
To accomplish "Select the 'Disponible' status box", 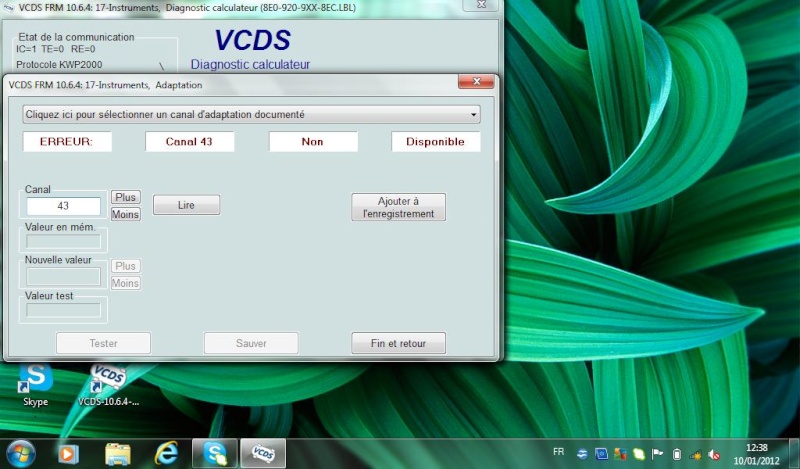I will 436,142.
